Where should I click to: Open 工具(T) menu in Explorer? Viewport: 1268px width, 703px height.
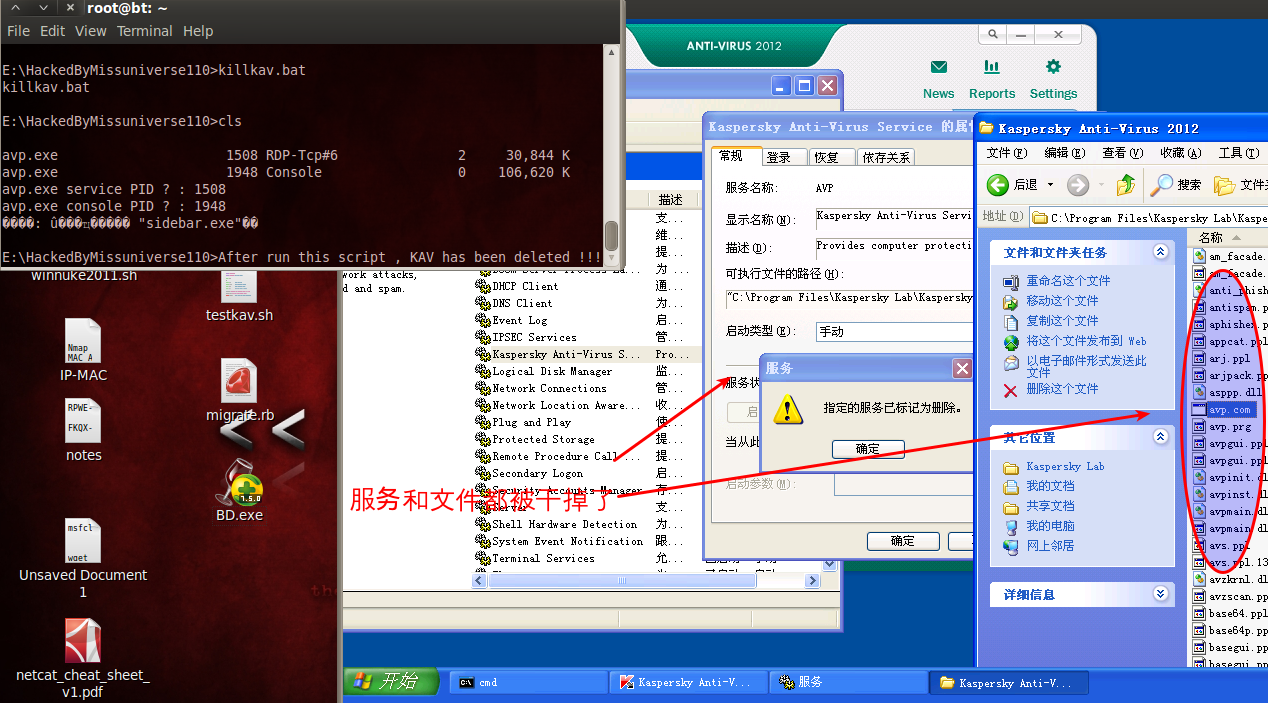coord(1238,153)
